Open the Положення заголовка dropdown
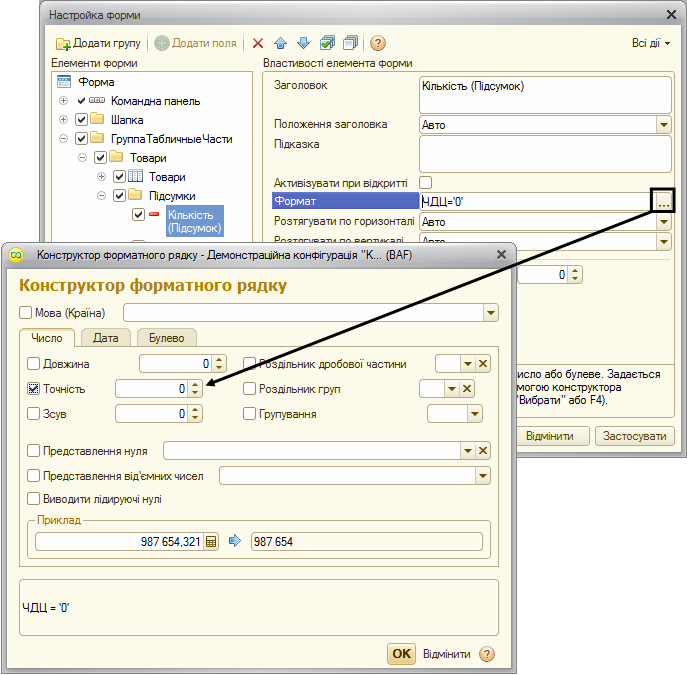Viewport: 687px width, 675px height. (x=664, y=125)
